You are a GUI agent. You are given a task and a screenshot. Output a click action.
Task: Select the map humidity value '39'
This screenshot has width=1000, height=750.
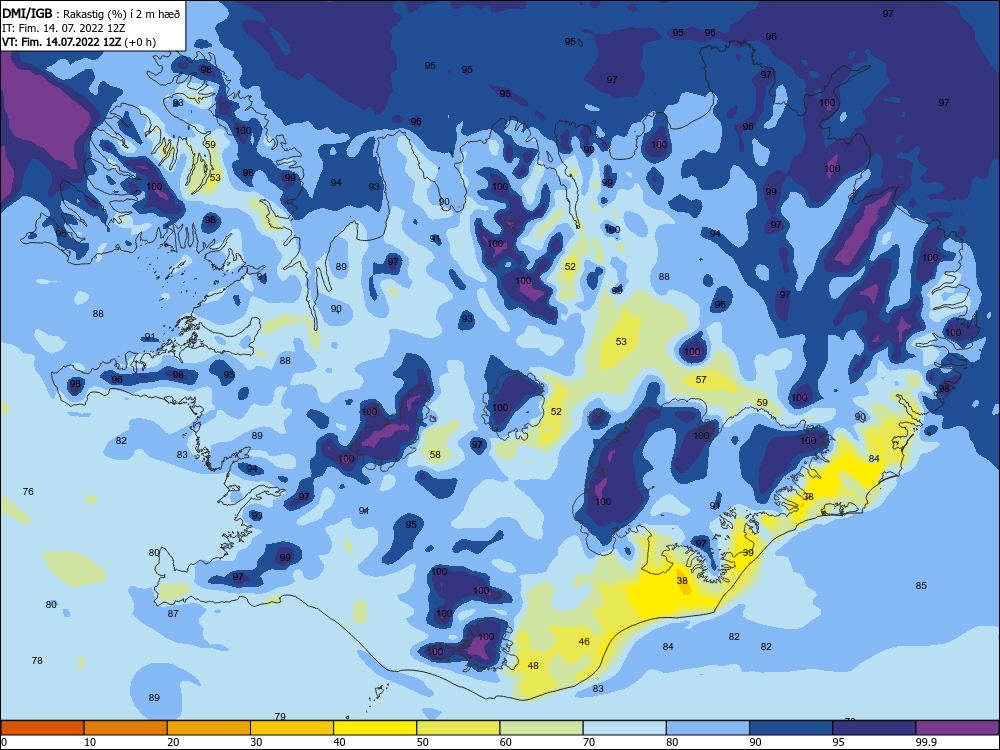[748, 552]
